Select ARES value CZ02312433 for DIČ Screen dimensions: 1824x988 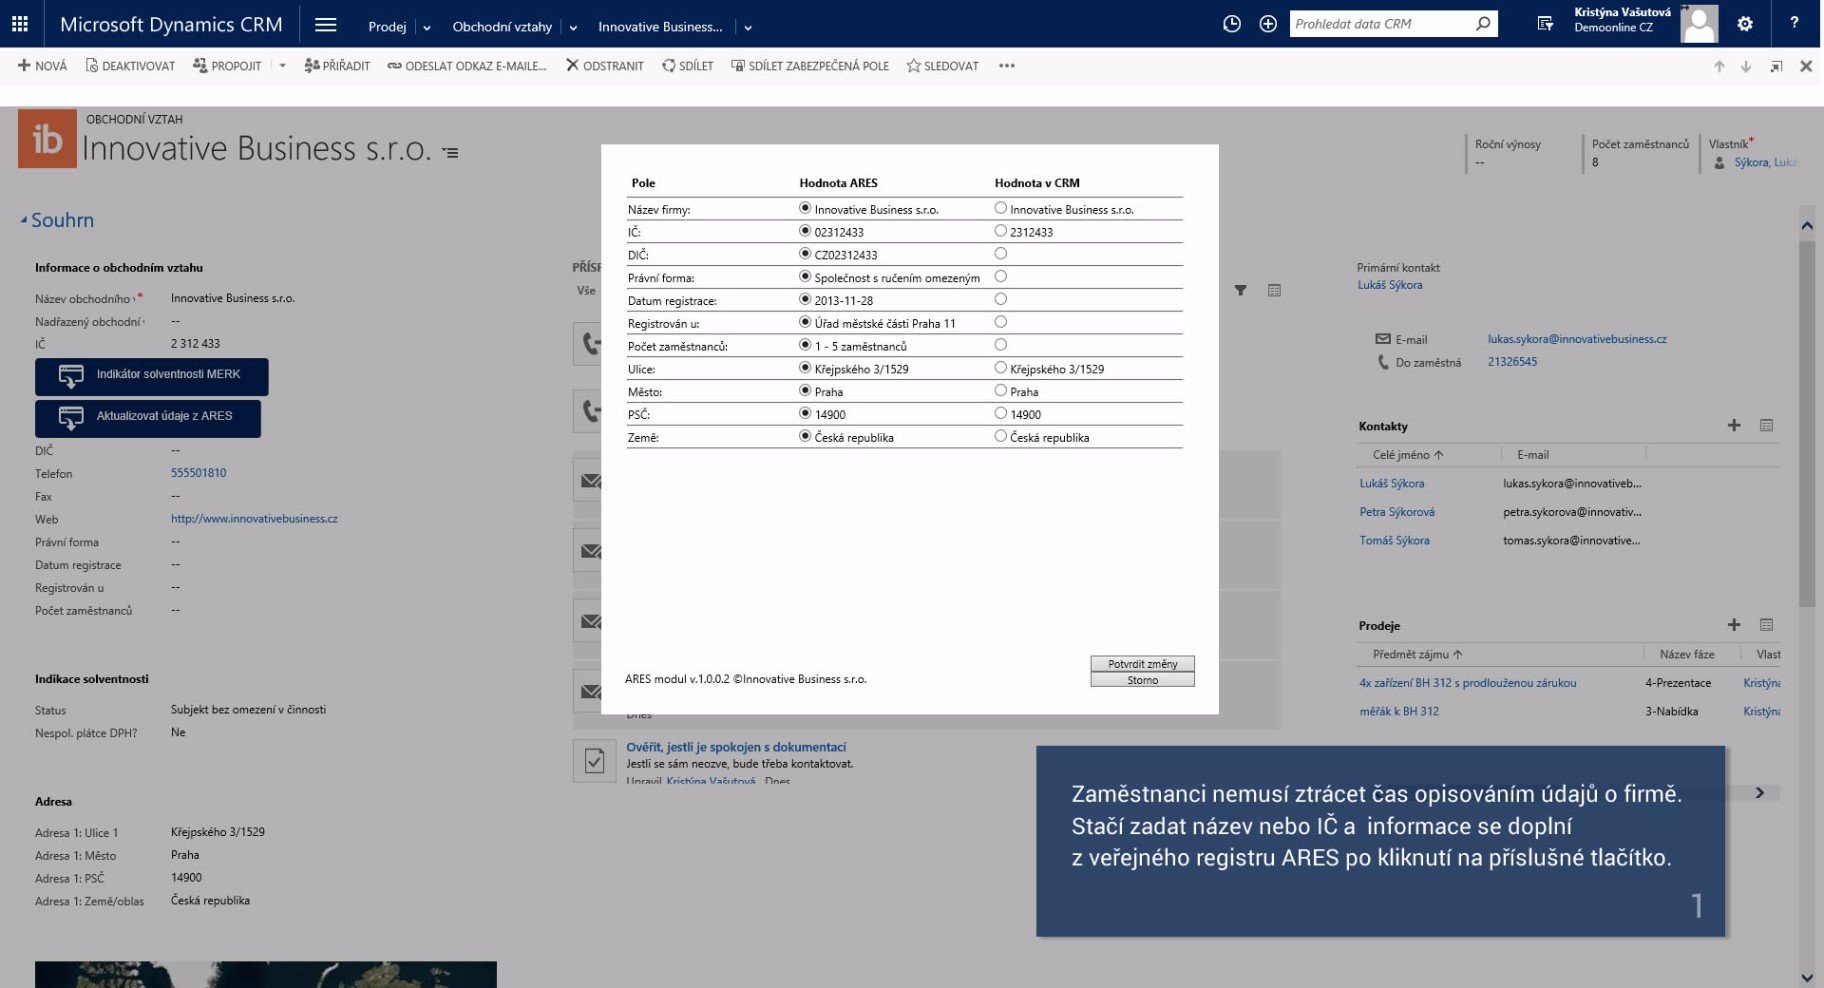point(805,253)
